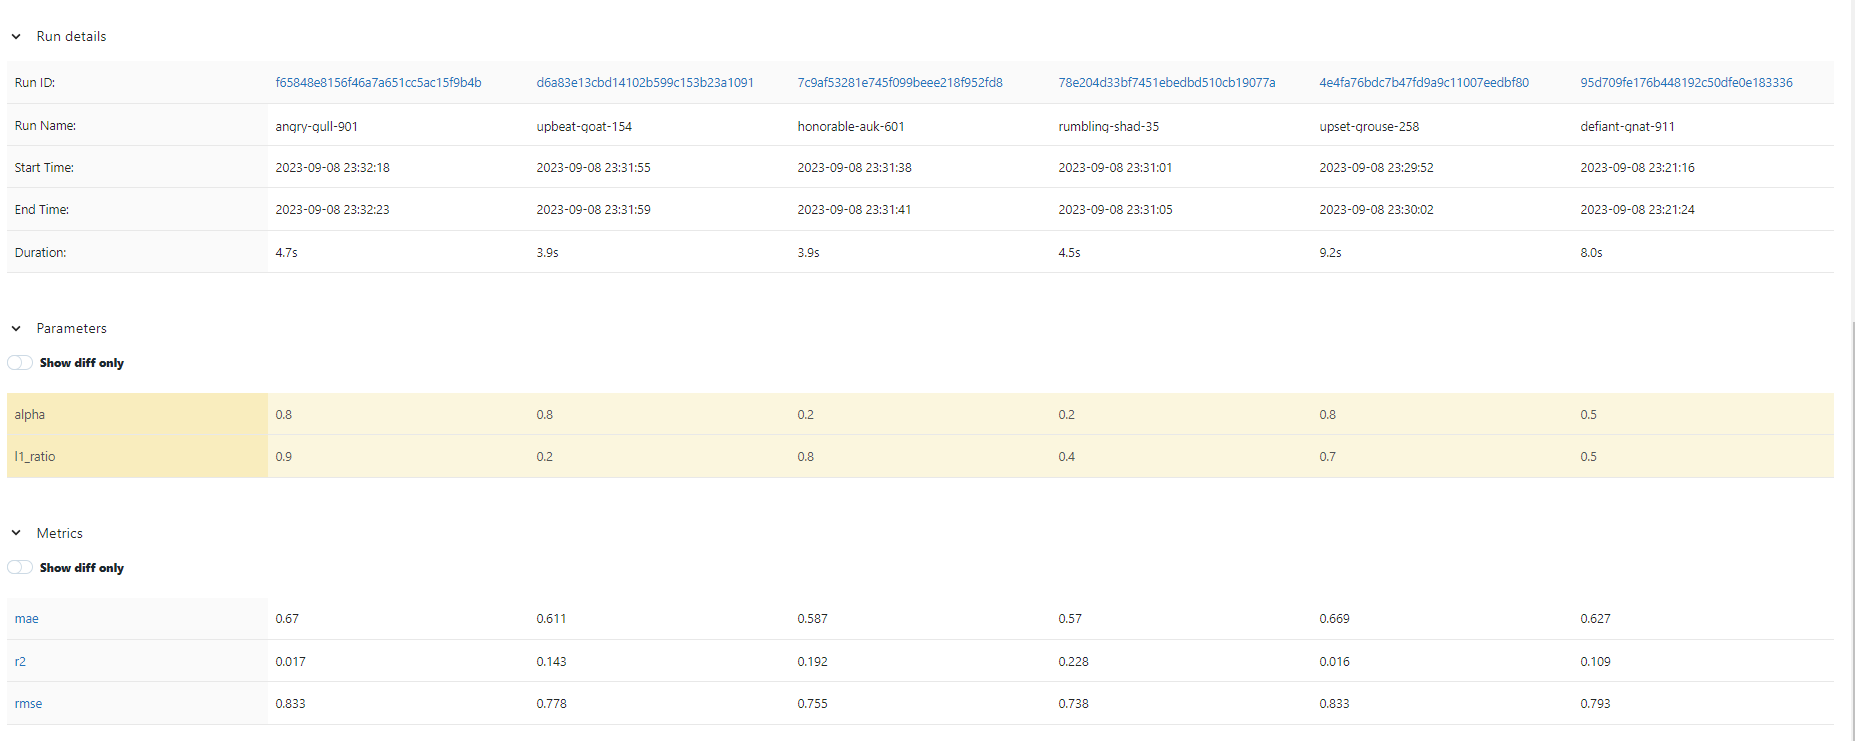Click l1_ratio value 0.7

point(1328,457)
